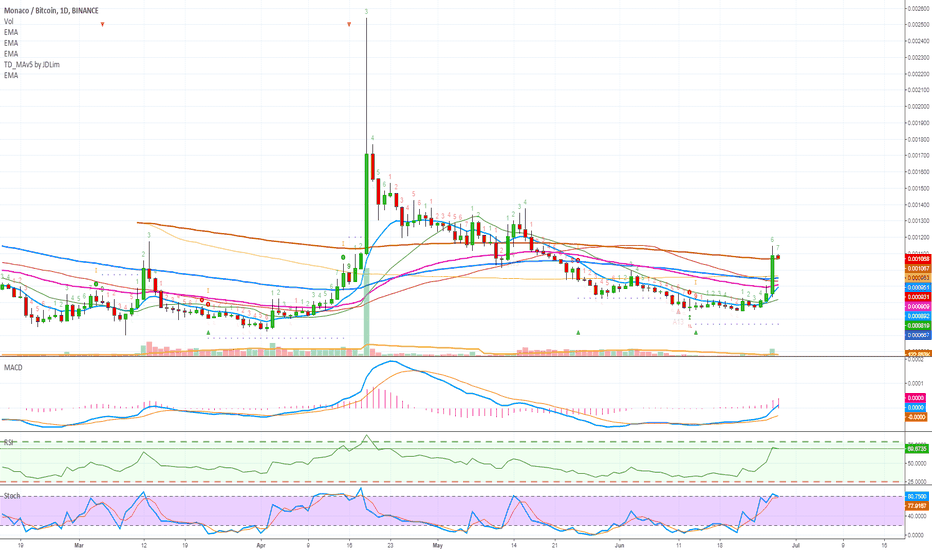Screen dimensions: 932x550
Task: Click the green 0.000819 EMA price label
Action: (x=917, y=325)
